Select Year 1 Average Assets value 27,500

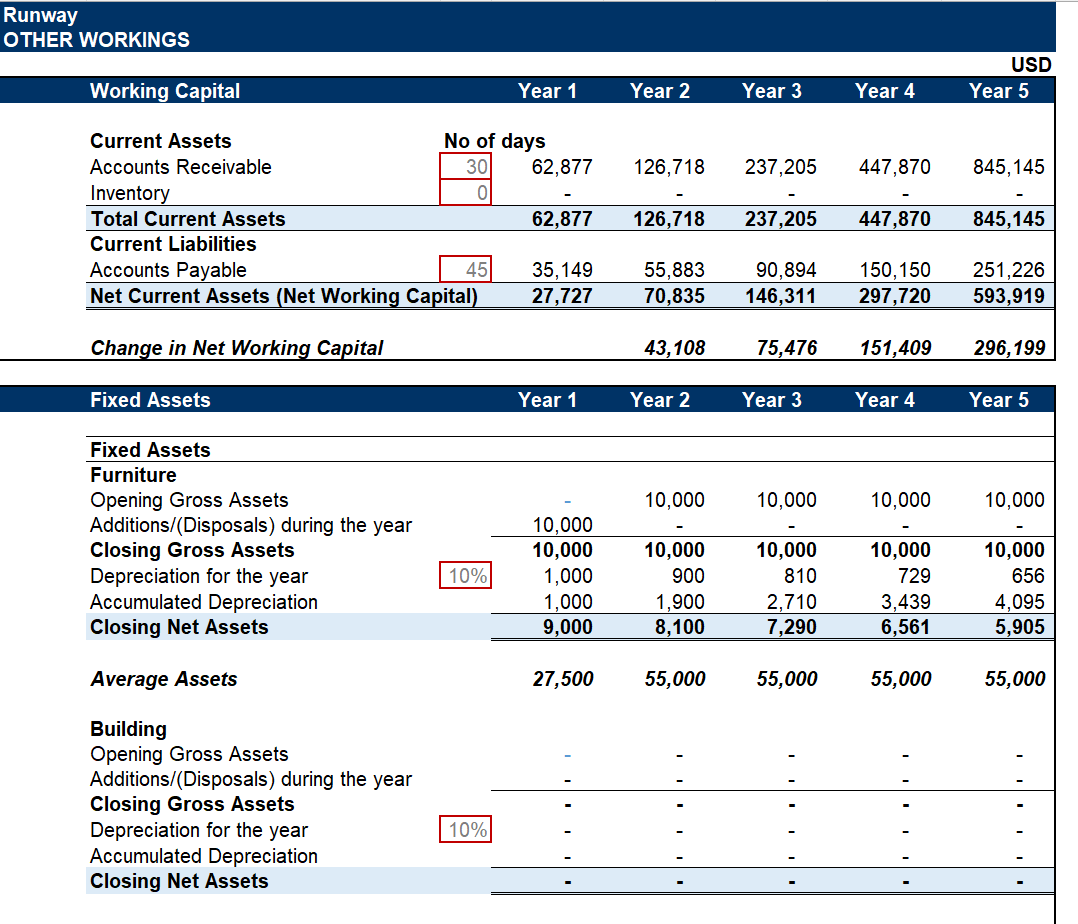[562, 679]
